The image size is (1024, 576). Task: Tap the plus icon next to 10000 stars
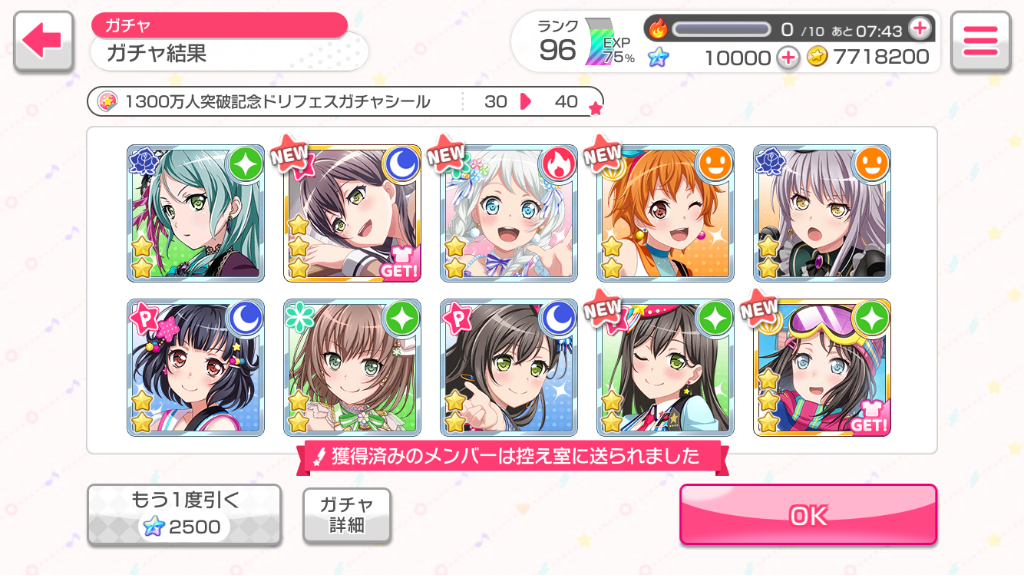788,57
